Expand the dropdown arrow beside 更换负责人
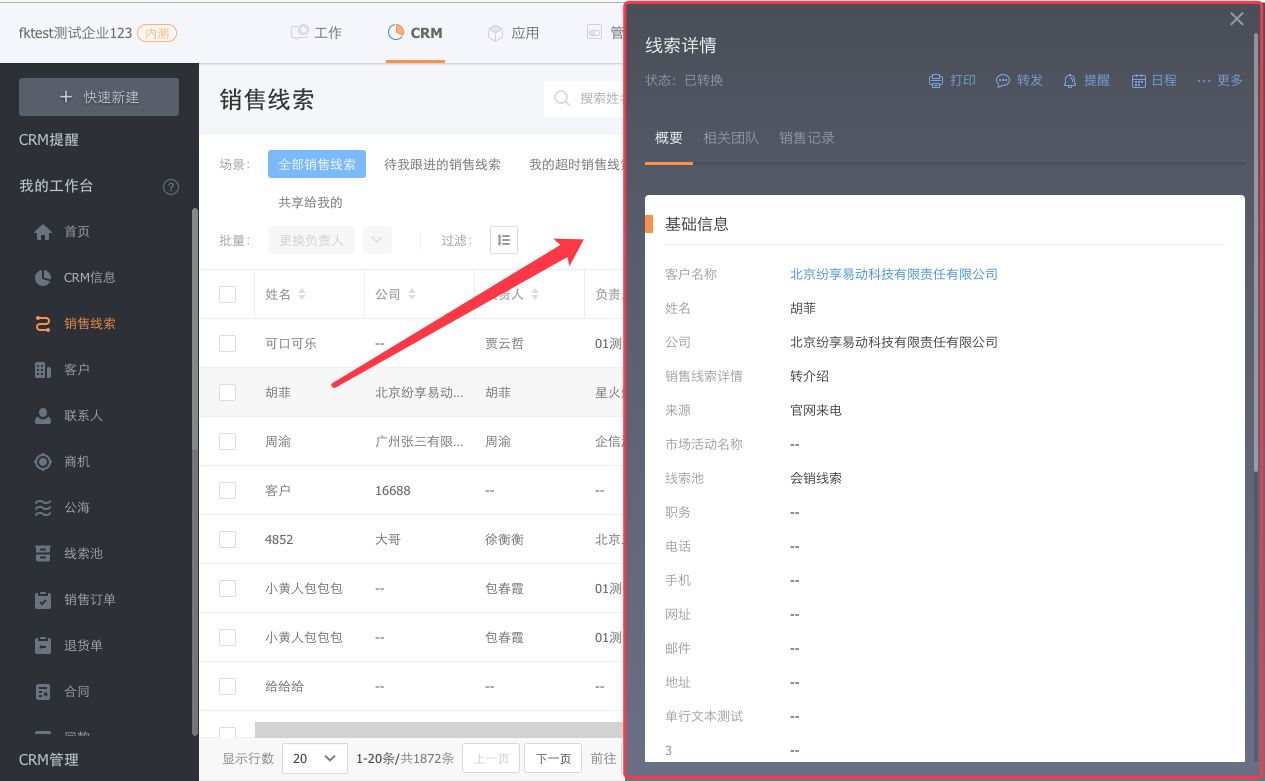Image resolution: width=1265 pixels, height=781 pixels. pyautogui.click(x=377, y=240)
